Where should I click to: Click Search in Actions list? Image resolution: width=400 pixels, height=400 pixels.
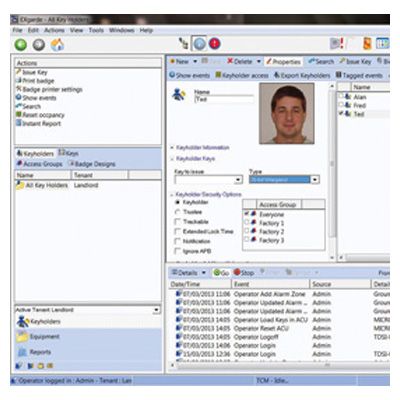[28, 107]
